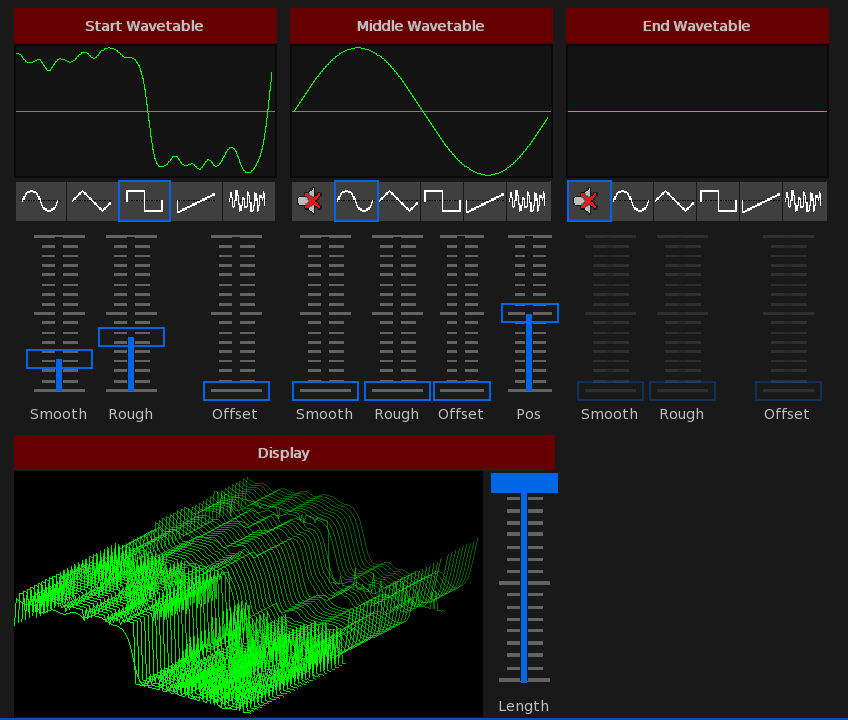The width and height of the screenshot is (848, 720).
Task: Pick square wave in Middle Wavetable
Action: point(442,201)
